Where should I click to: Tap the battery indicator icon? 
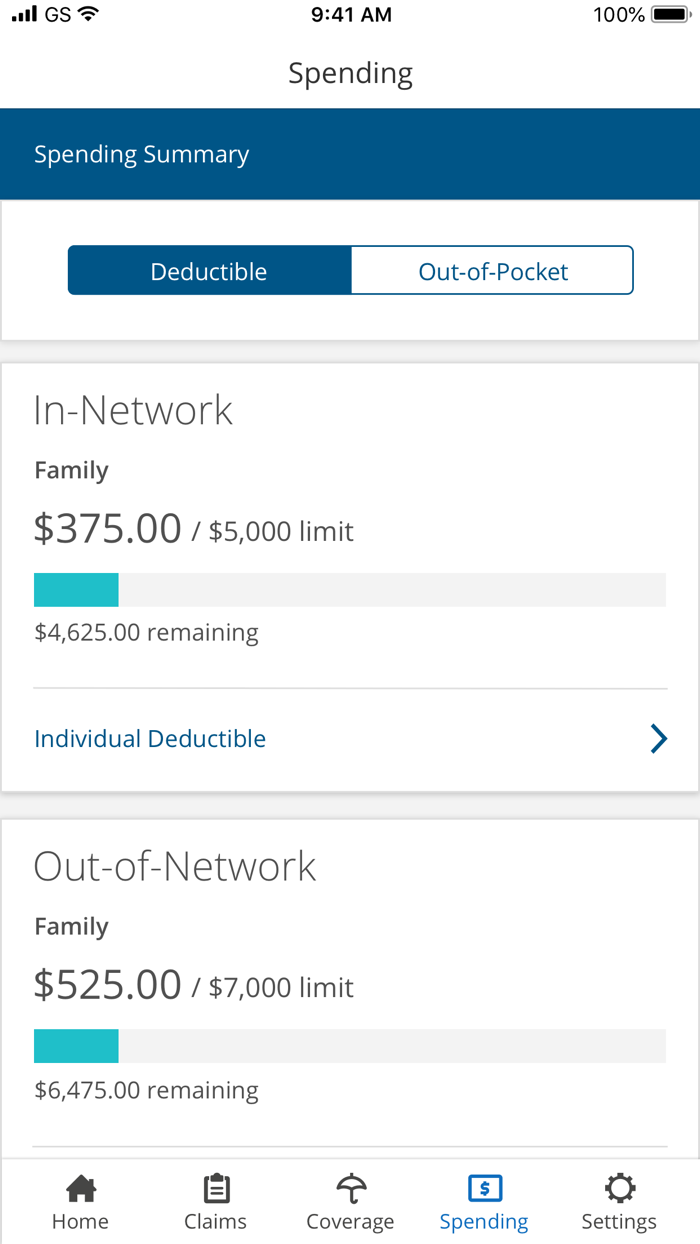click(x=666, y=14)
